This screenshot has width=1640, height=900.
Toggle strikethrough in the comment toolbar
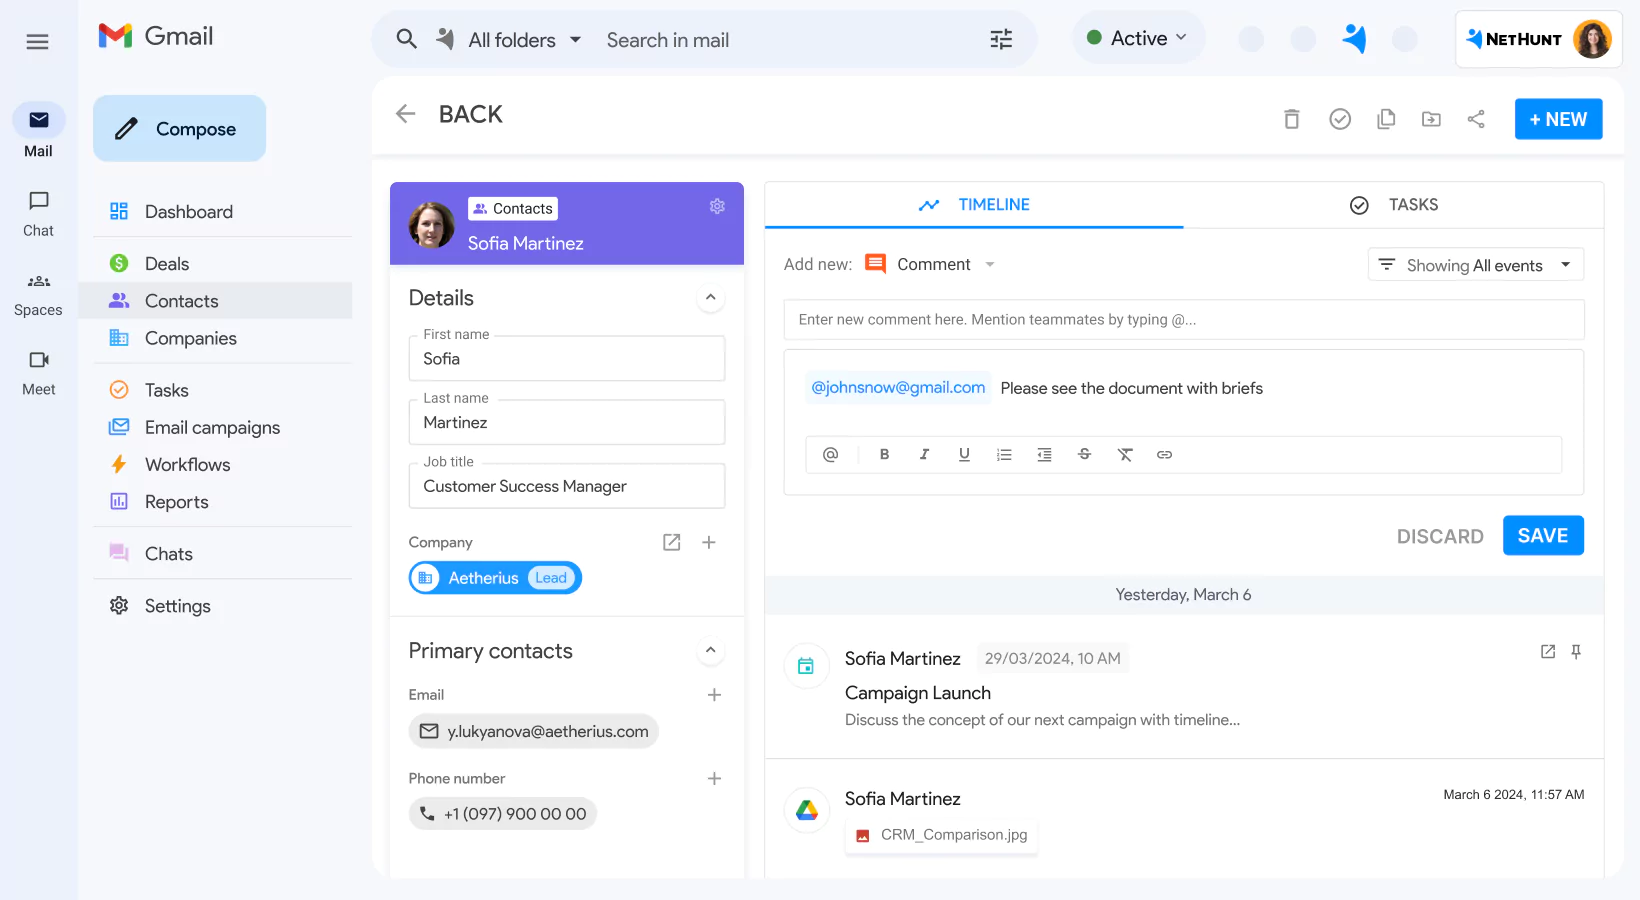(x=1085, y=454)
